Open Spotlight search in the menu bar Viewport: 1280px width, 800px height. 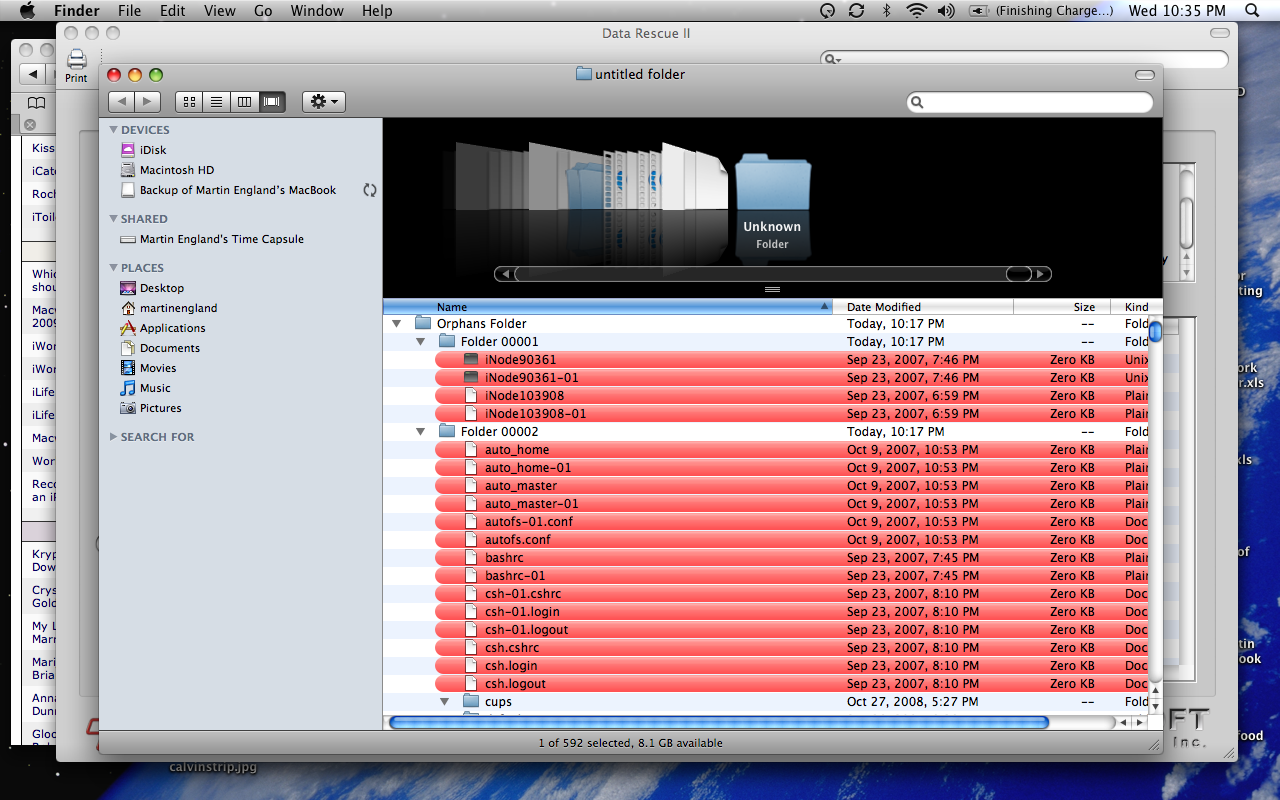[x=1252, y=11]
